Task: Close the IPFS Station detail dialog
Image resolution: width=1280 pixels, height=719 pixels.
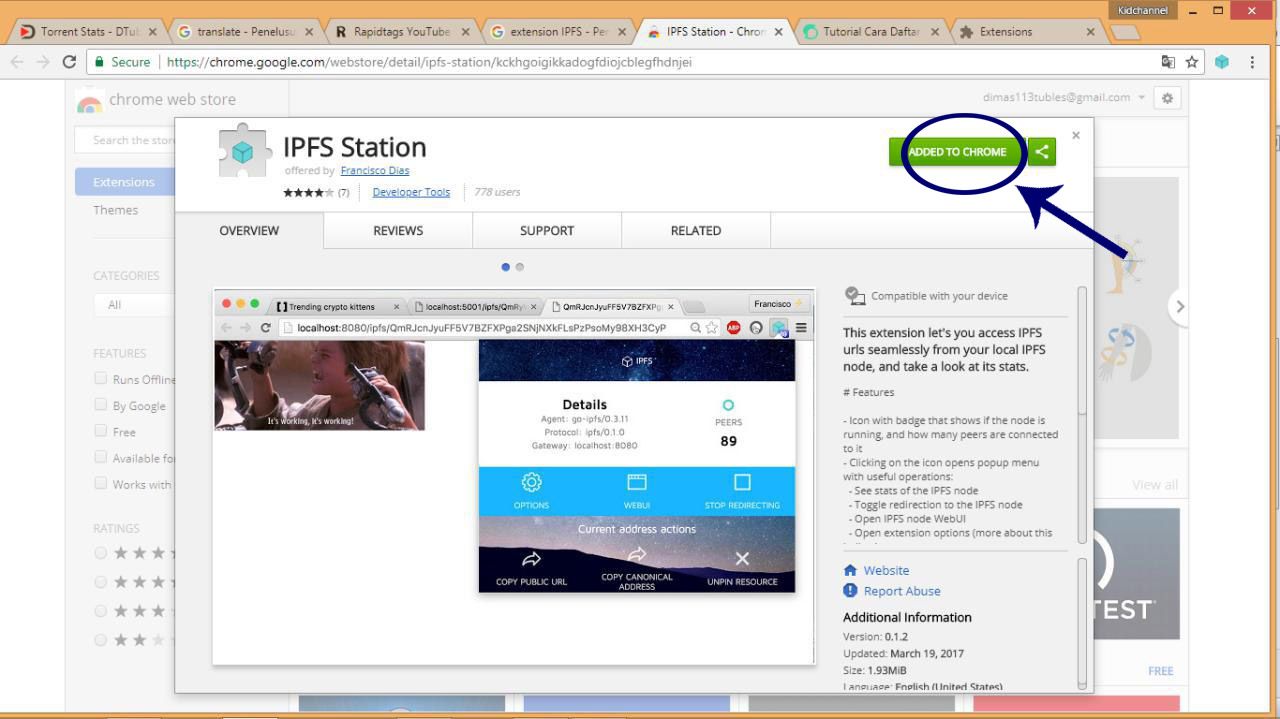Action: [x=1076, y=135]
